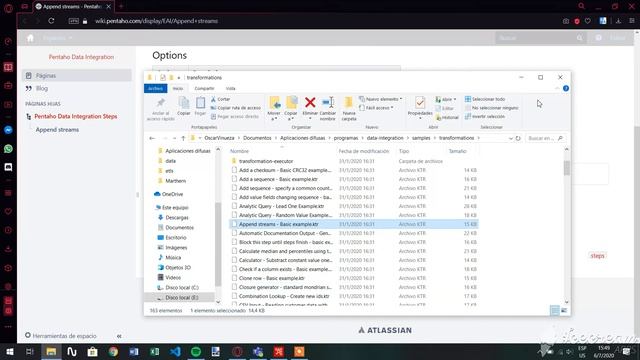Open address bar history dropdown
Image resolution: width=640 pixels, height=360 pixels.
click(511, 138)
